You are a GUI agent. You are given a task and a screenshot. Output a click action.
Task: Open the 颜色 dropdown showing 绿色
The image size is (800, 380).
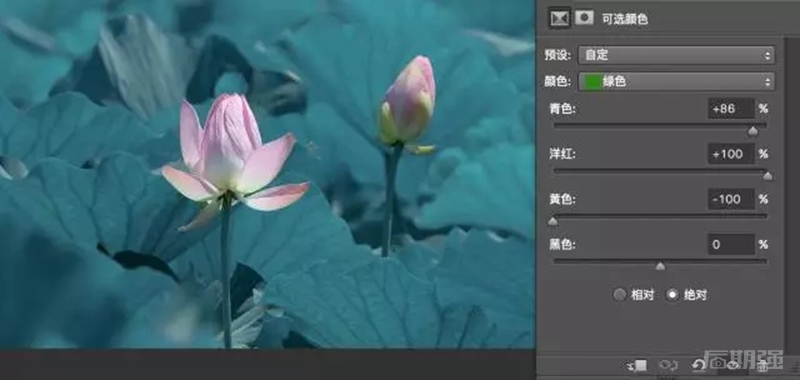click(x=676, y=81)
